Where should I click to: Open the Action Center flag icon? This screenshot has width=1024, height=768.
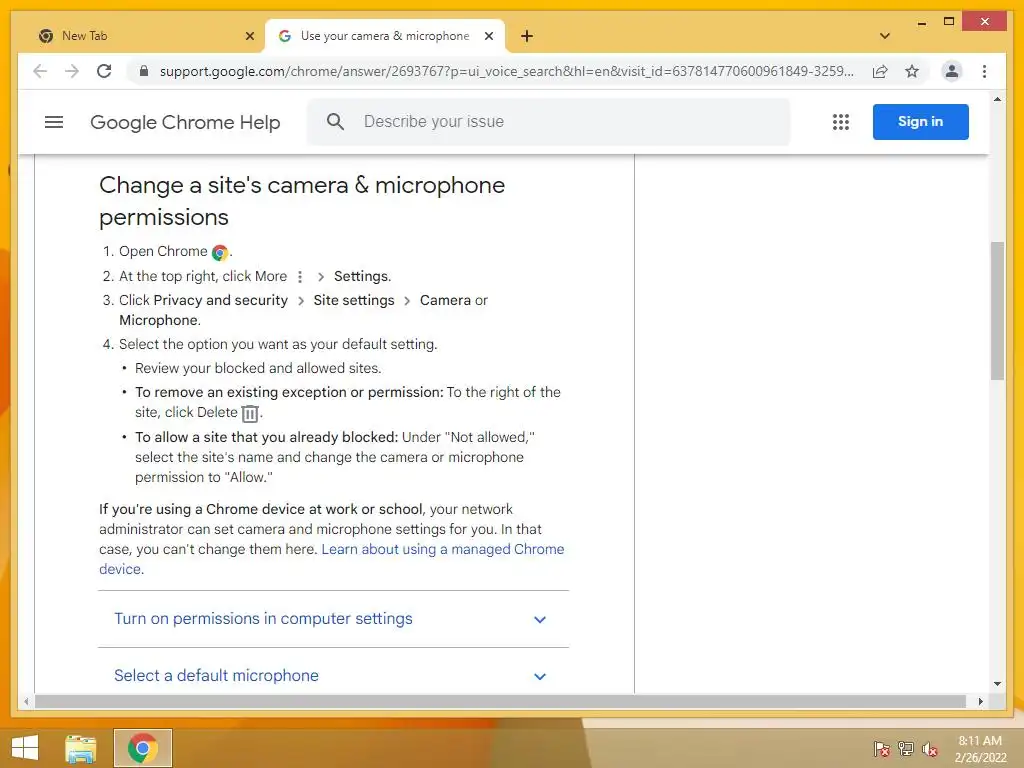tap(881, 748)
